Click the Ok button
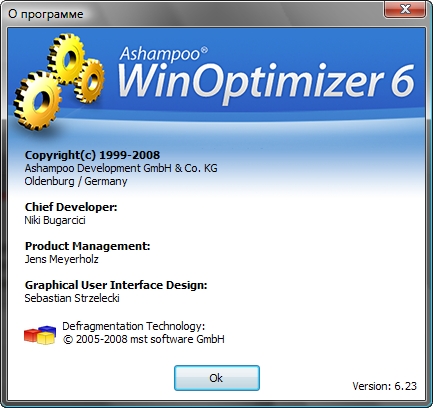The height and width of the screenshot is (408, 433). 217,378
